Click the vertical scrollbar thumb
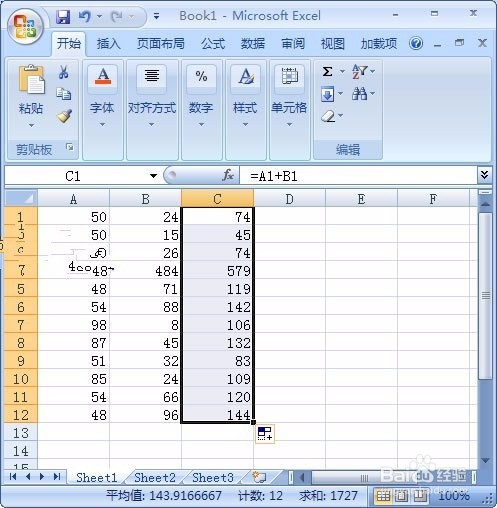 [485, 295]
